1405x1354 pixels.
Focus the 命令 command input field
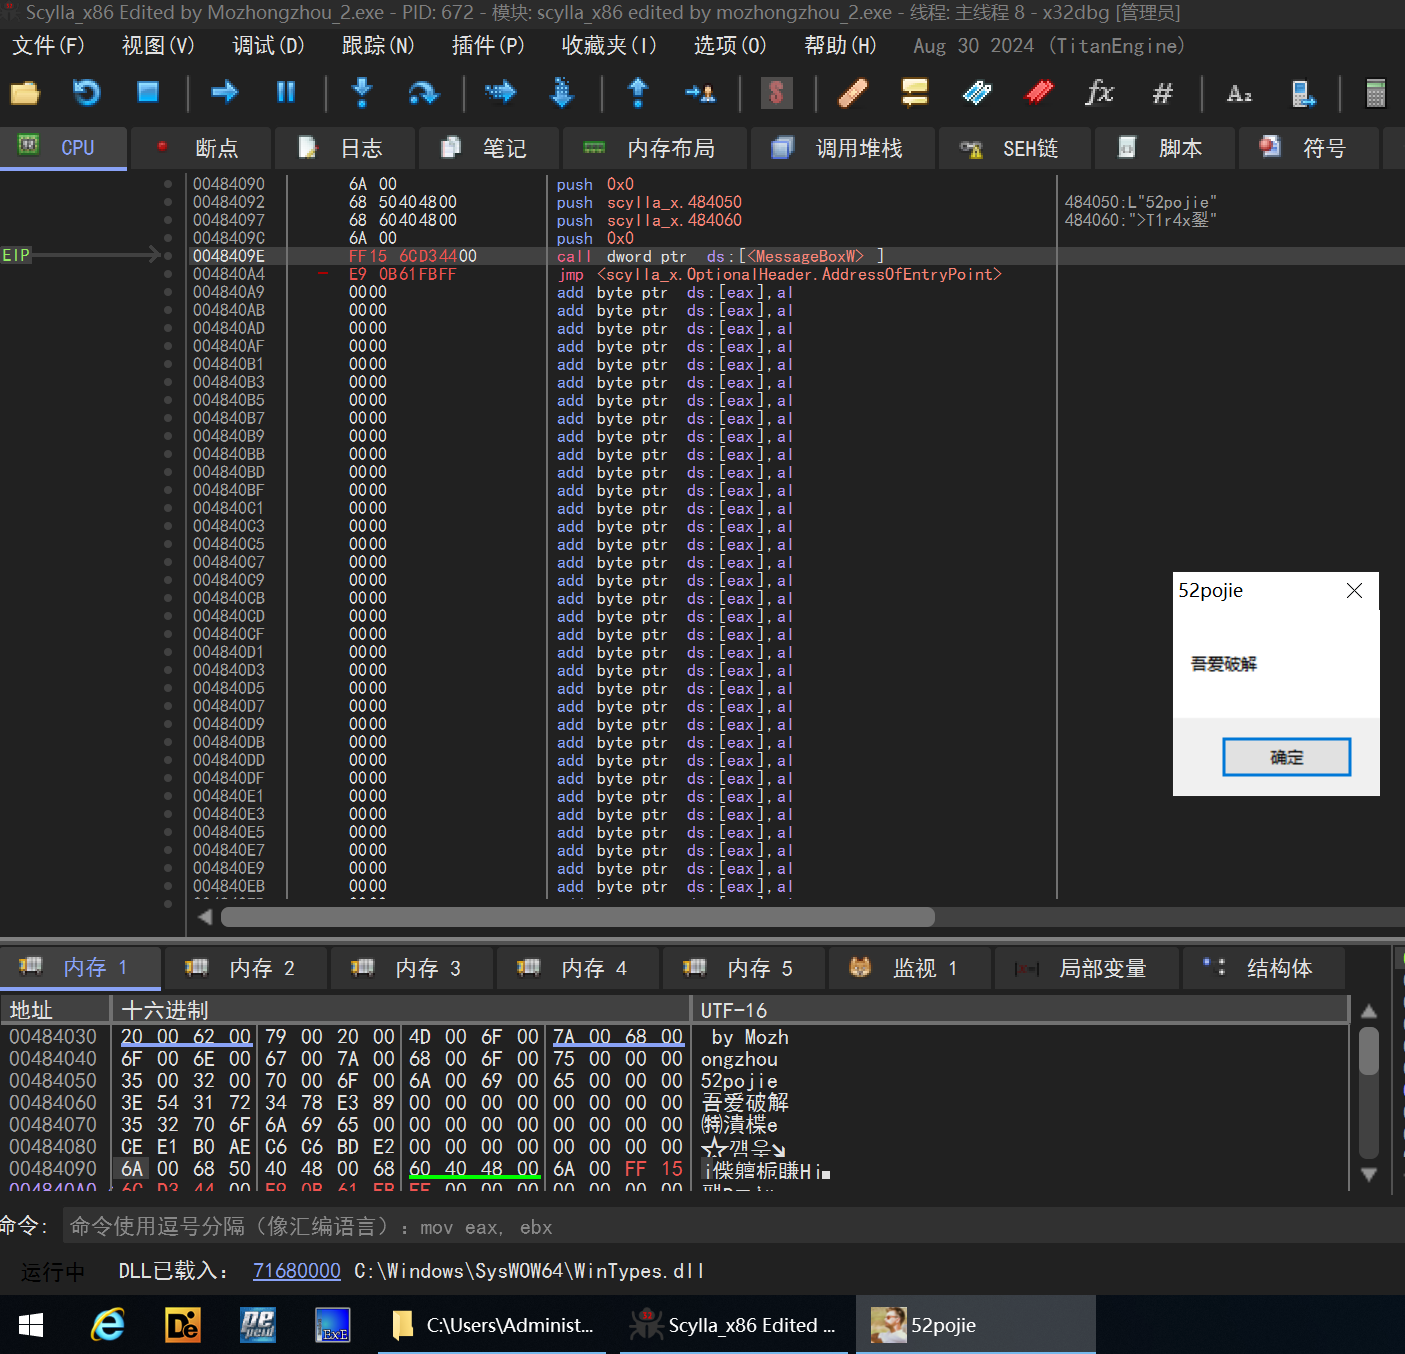[x=732, y=1227]
